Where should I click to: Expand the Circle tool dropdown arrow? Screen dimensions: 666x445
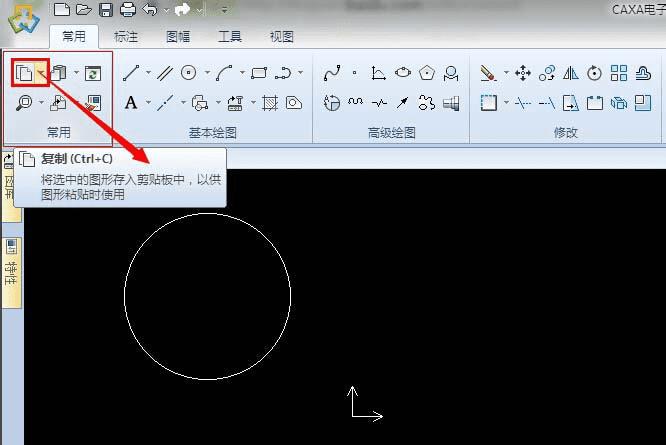point(207,73)
